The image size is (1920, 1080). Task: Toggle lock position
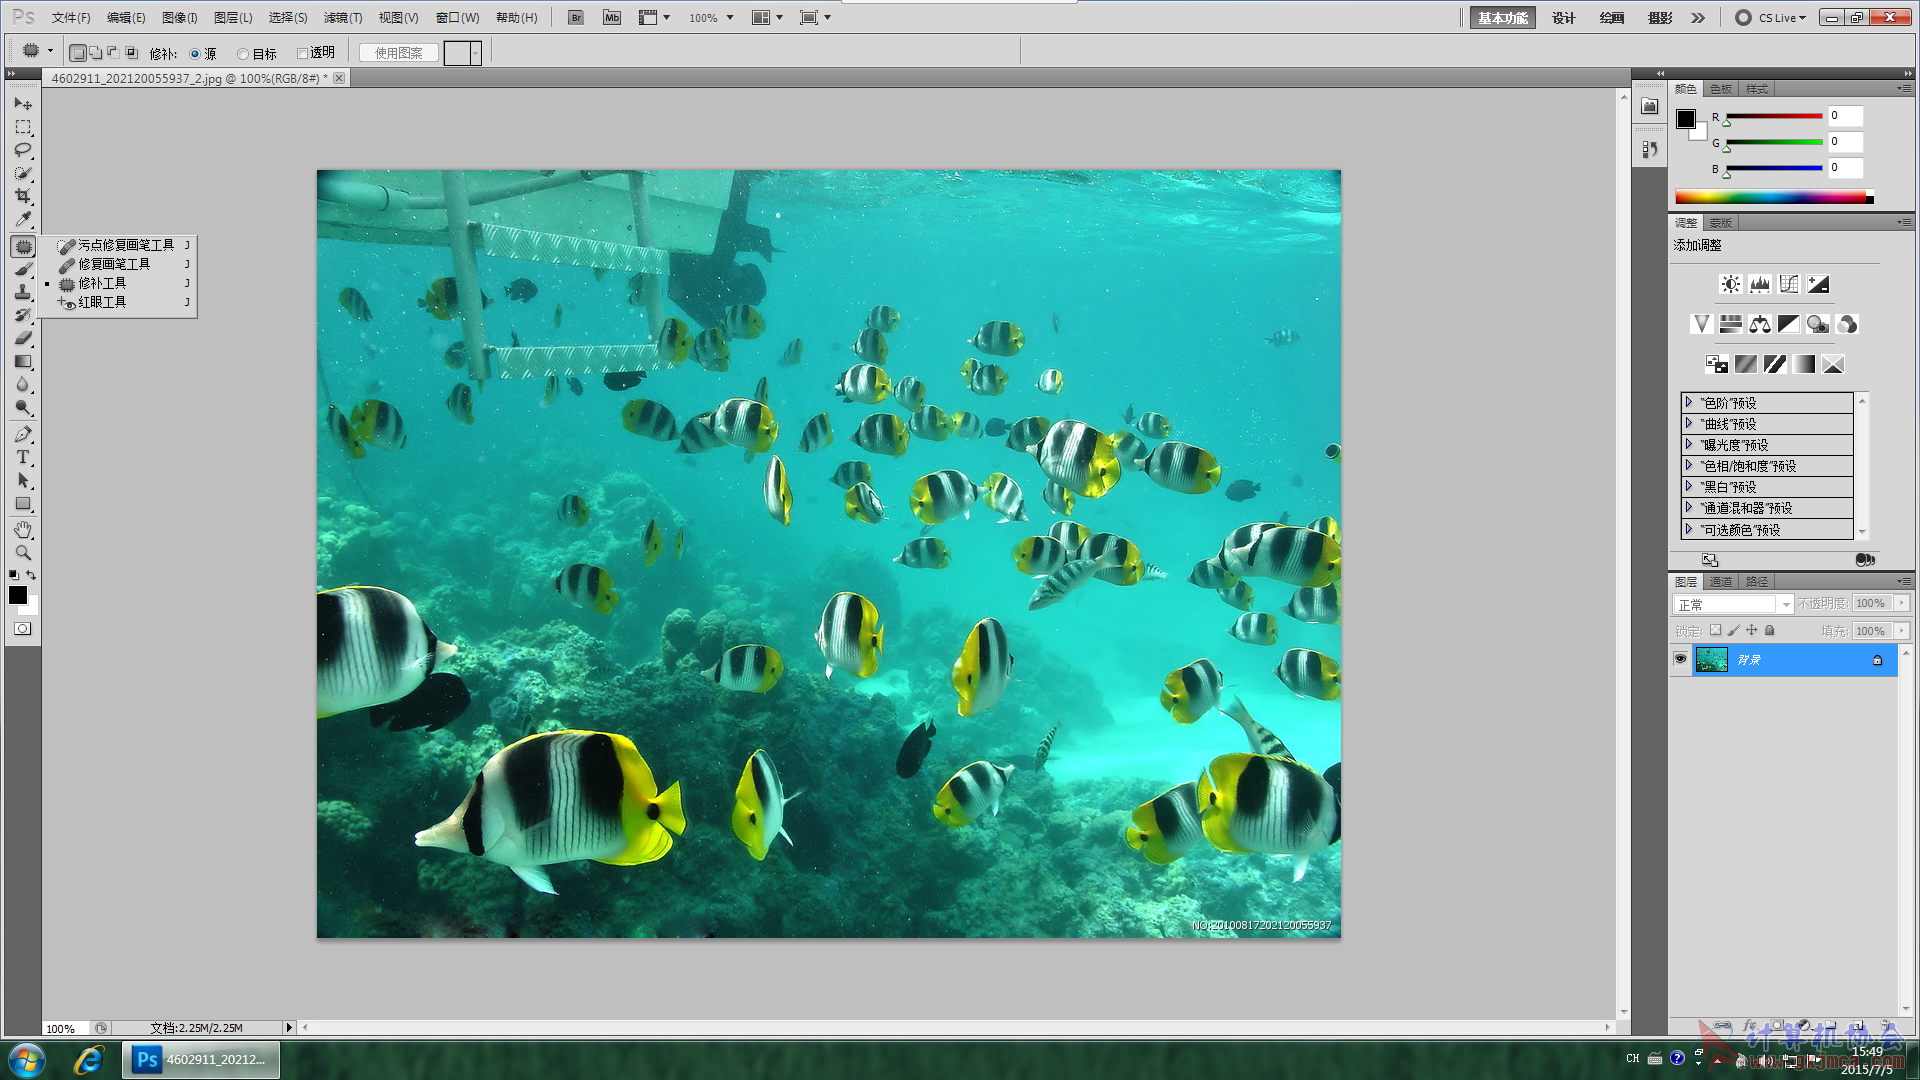point(1752,631)
